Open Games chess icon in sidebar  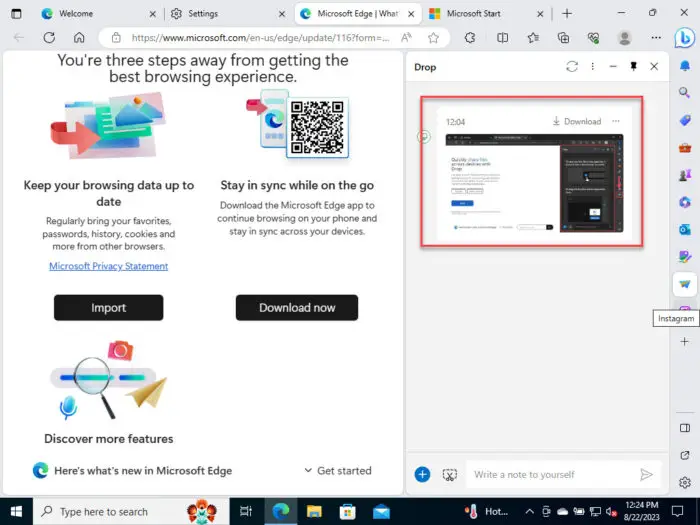coord(684,175)
